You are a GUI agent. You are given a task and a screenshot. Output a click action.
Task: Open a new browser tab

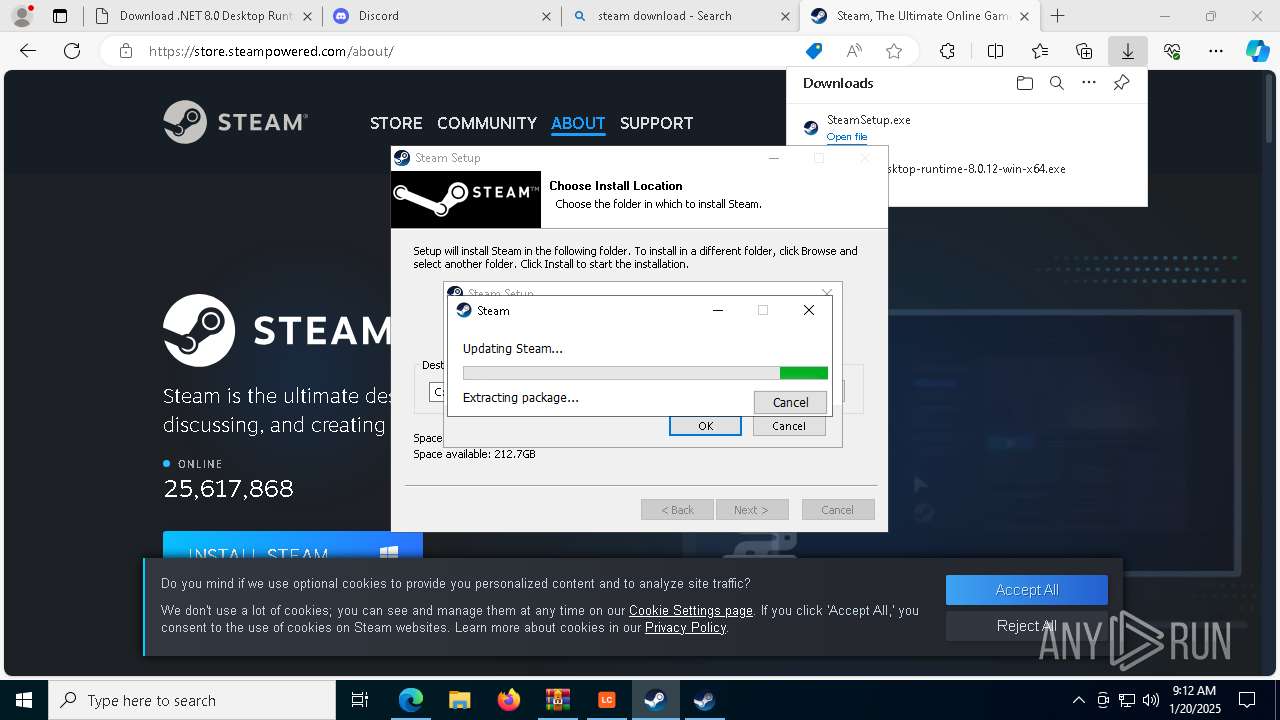(x=1057, y=15)
